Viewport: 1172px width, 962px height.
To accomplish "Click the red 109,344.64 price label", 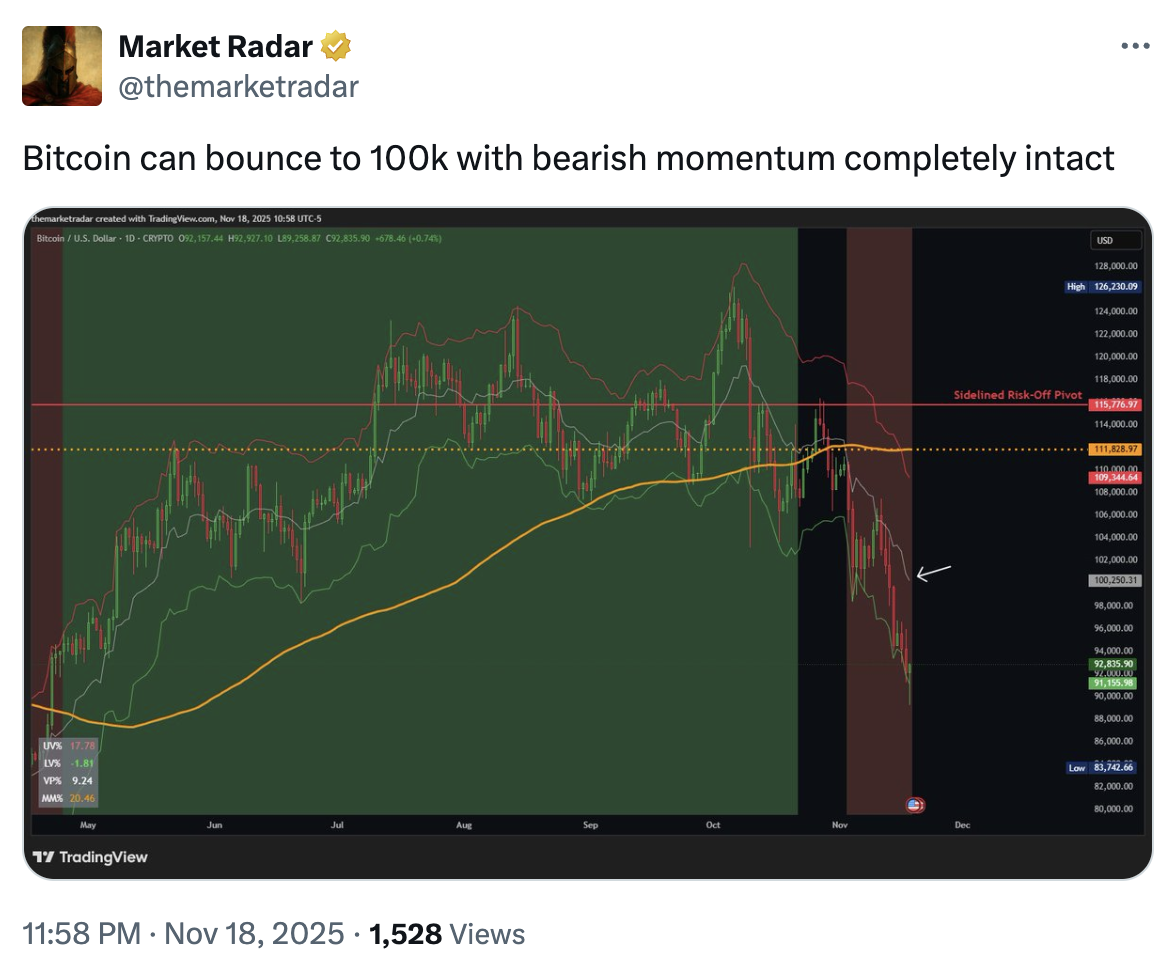I will [1111, 479].
